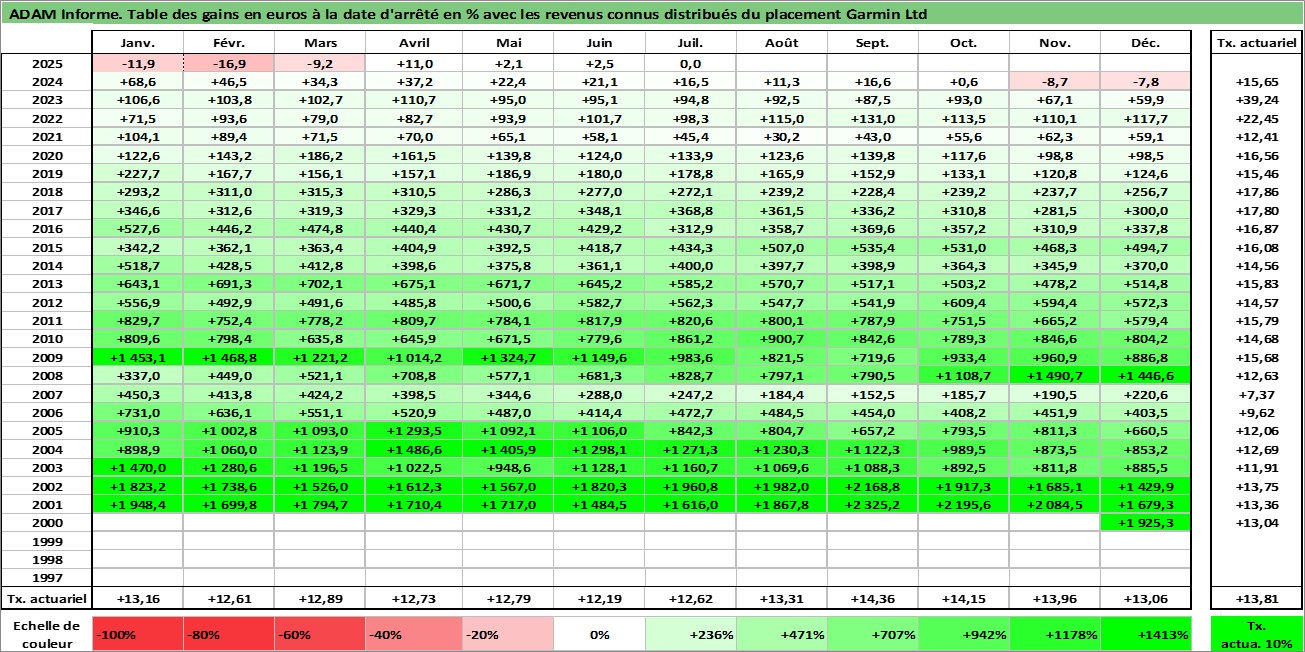The image size is (1305, 652).
Task: Click the -8,7 cell for November 2024
Action: 1055,81
